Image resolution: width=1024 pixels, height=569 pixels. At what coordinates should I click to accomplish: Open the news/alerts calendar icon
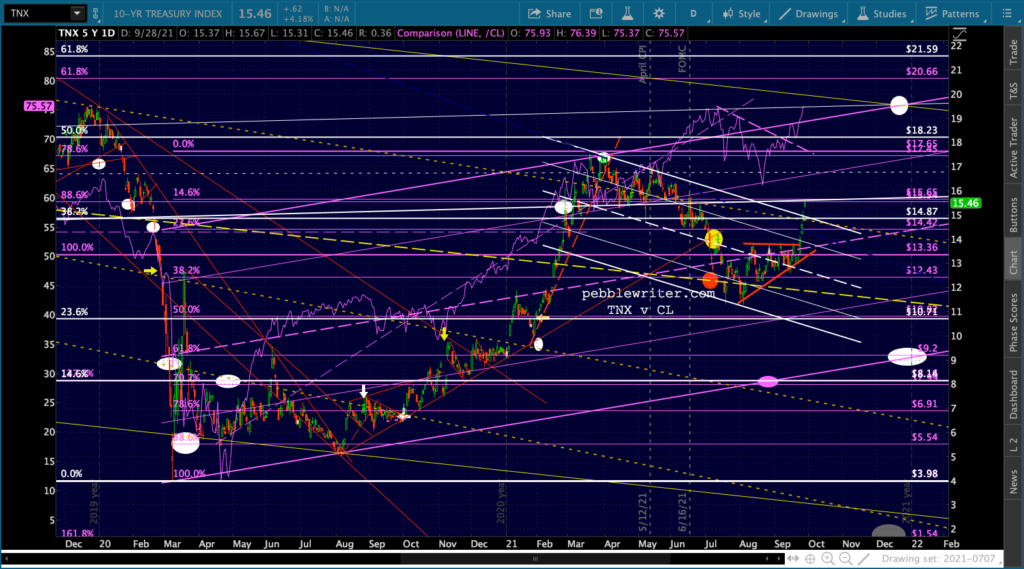(x=596, y=13)
